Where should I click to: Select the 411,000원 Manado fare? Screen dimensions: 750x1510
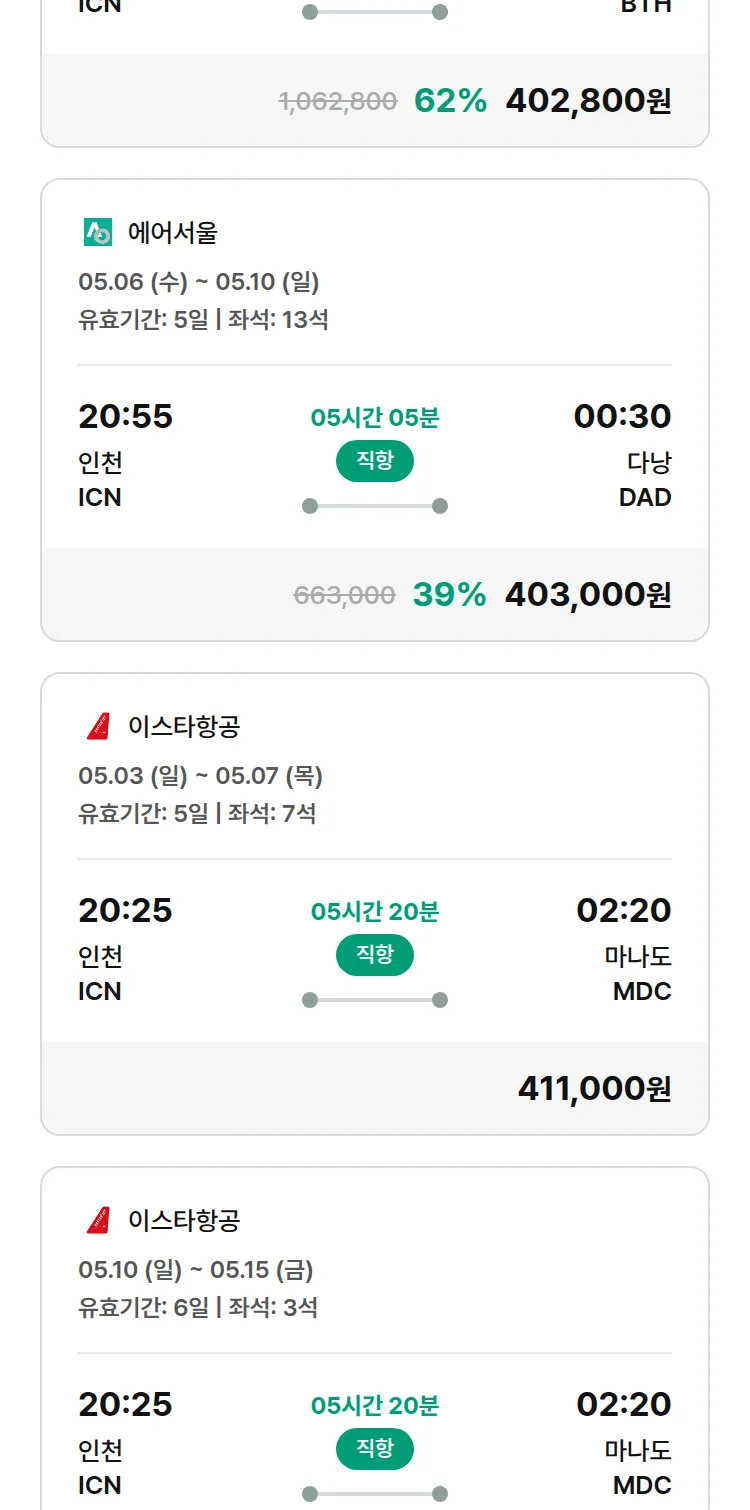[x=594, y=1088]
